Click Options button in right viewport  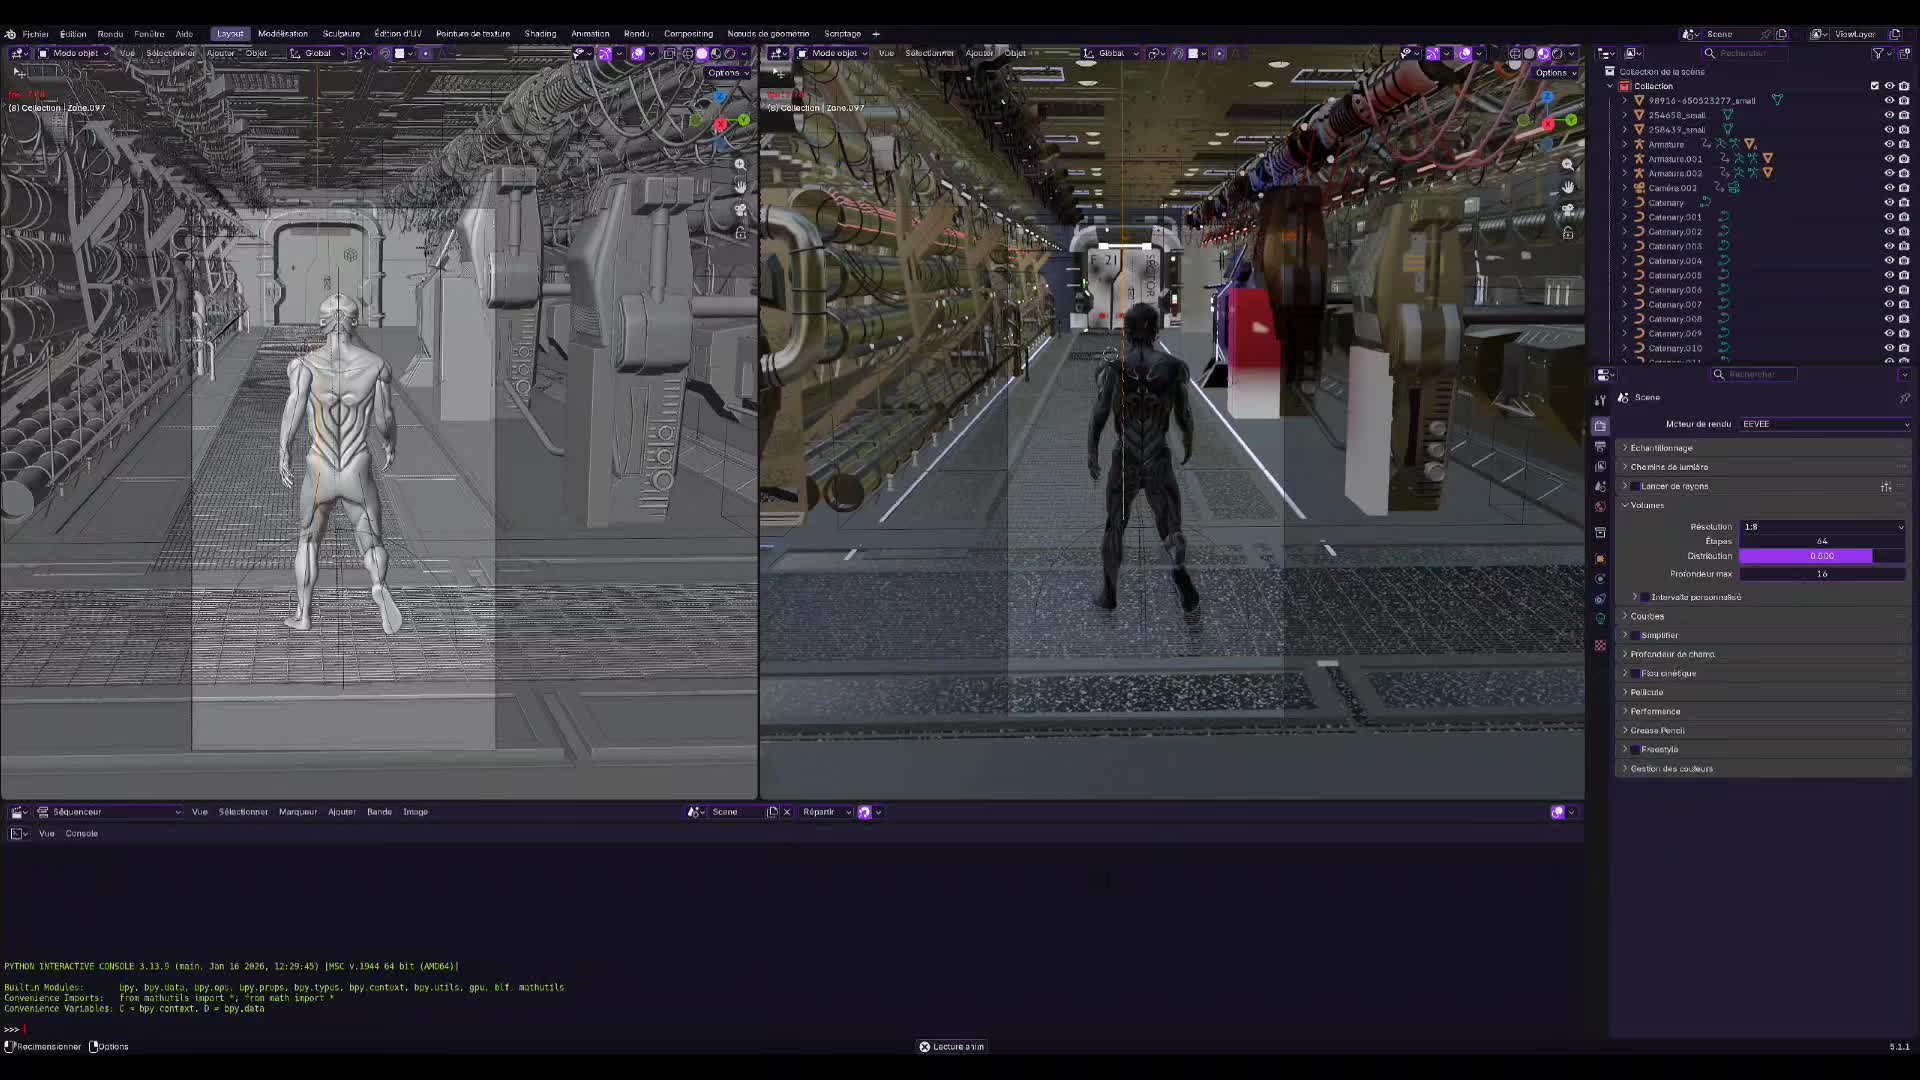(1555, 73)
